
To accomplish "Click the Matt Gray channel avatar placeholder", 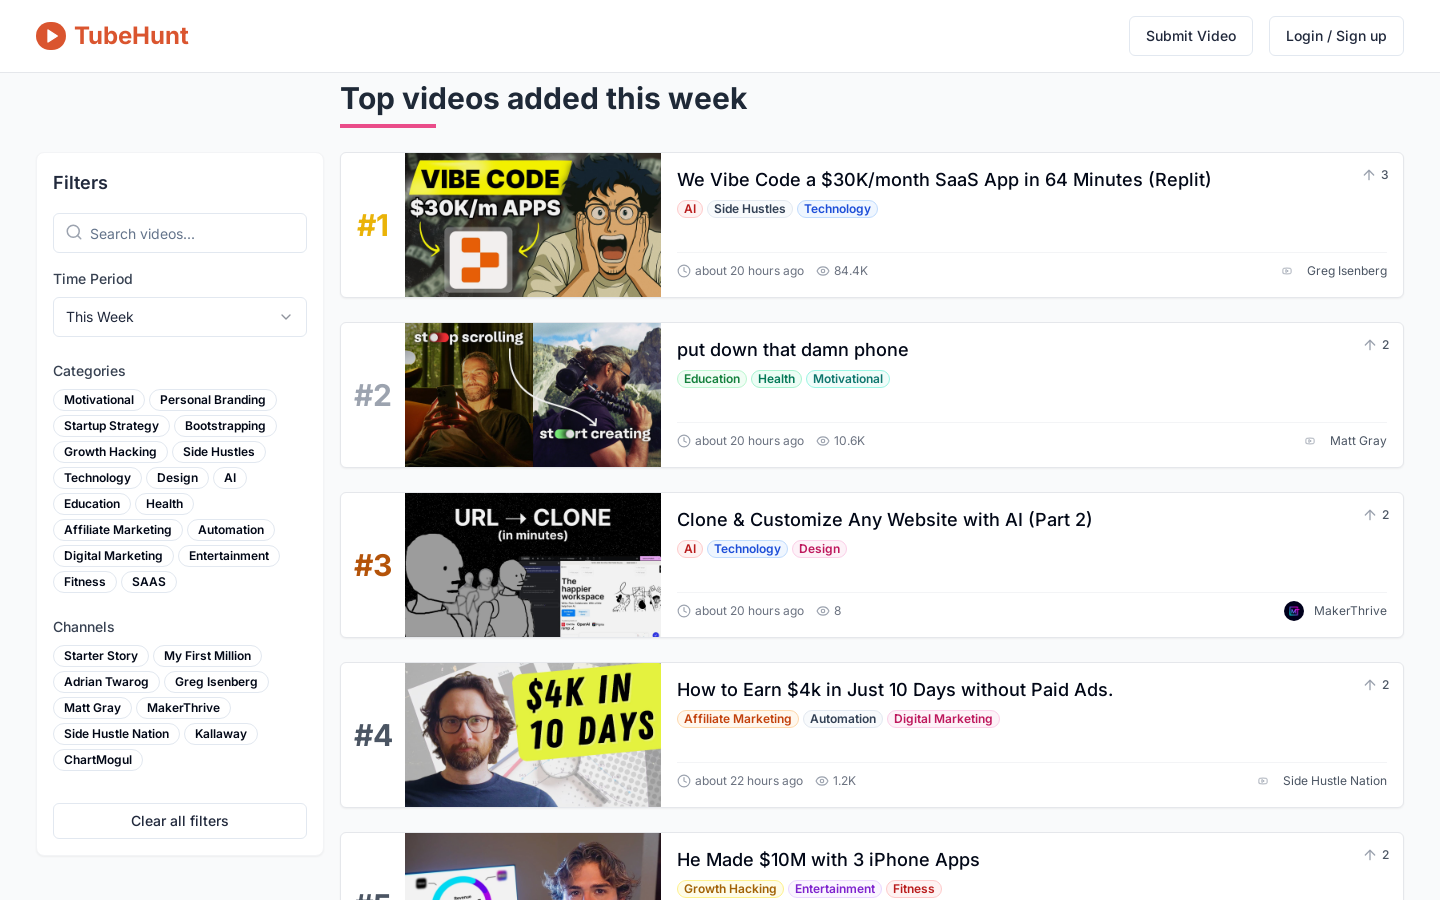I will (1310, 441).
